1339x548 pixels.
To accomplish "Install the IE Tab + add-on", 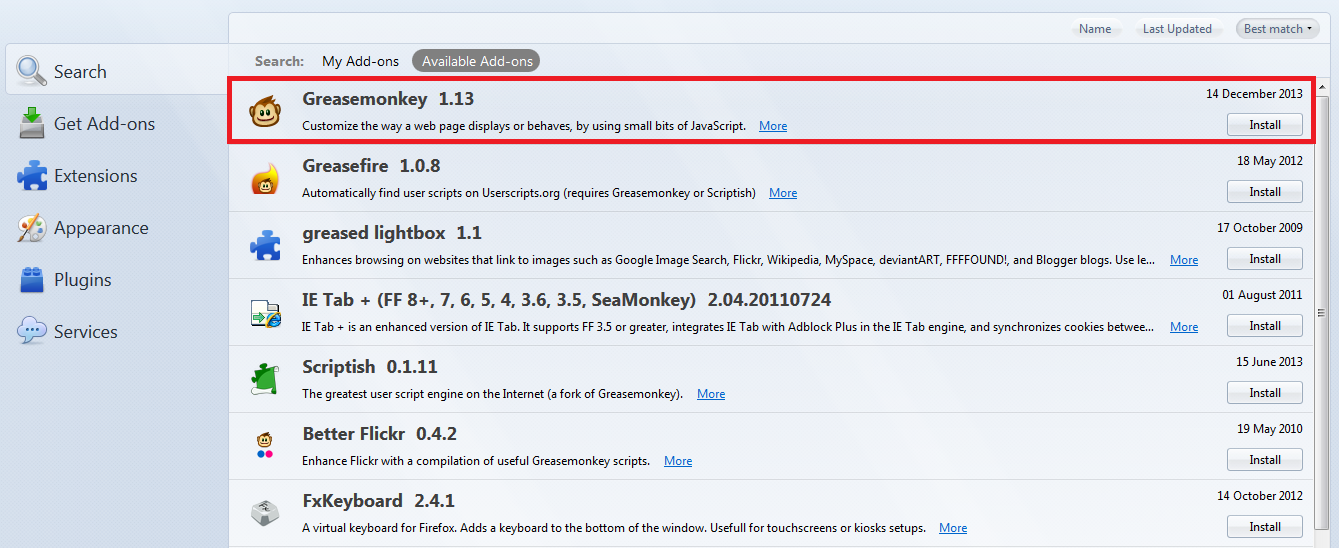I will (1265, 326).
